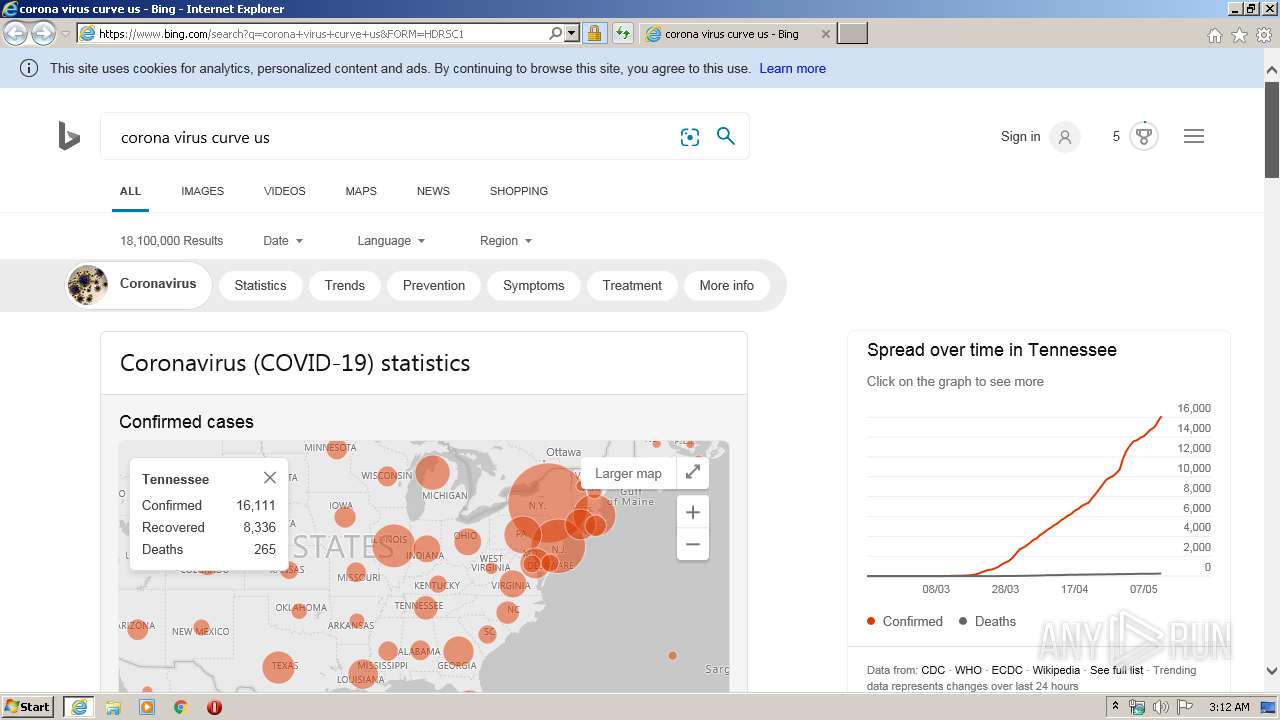This screenshot has height=720, width=1280.
Task: Click the Texas cases bubble
Action: pyautogui.click(x=279, y=667)
